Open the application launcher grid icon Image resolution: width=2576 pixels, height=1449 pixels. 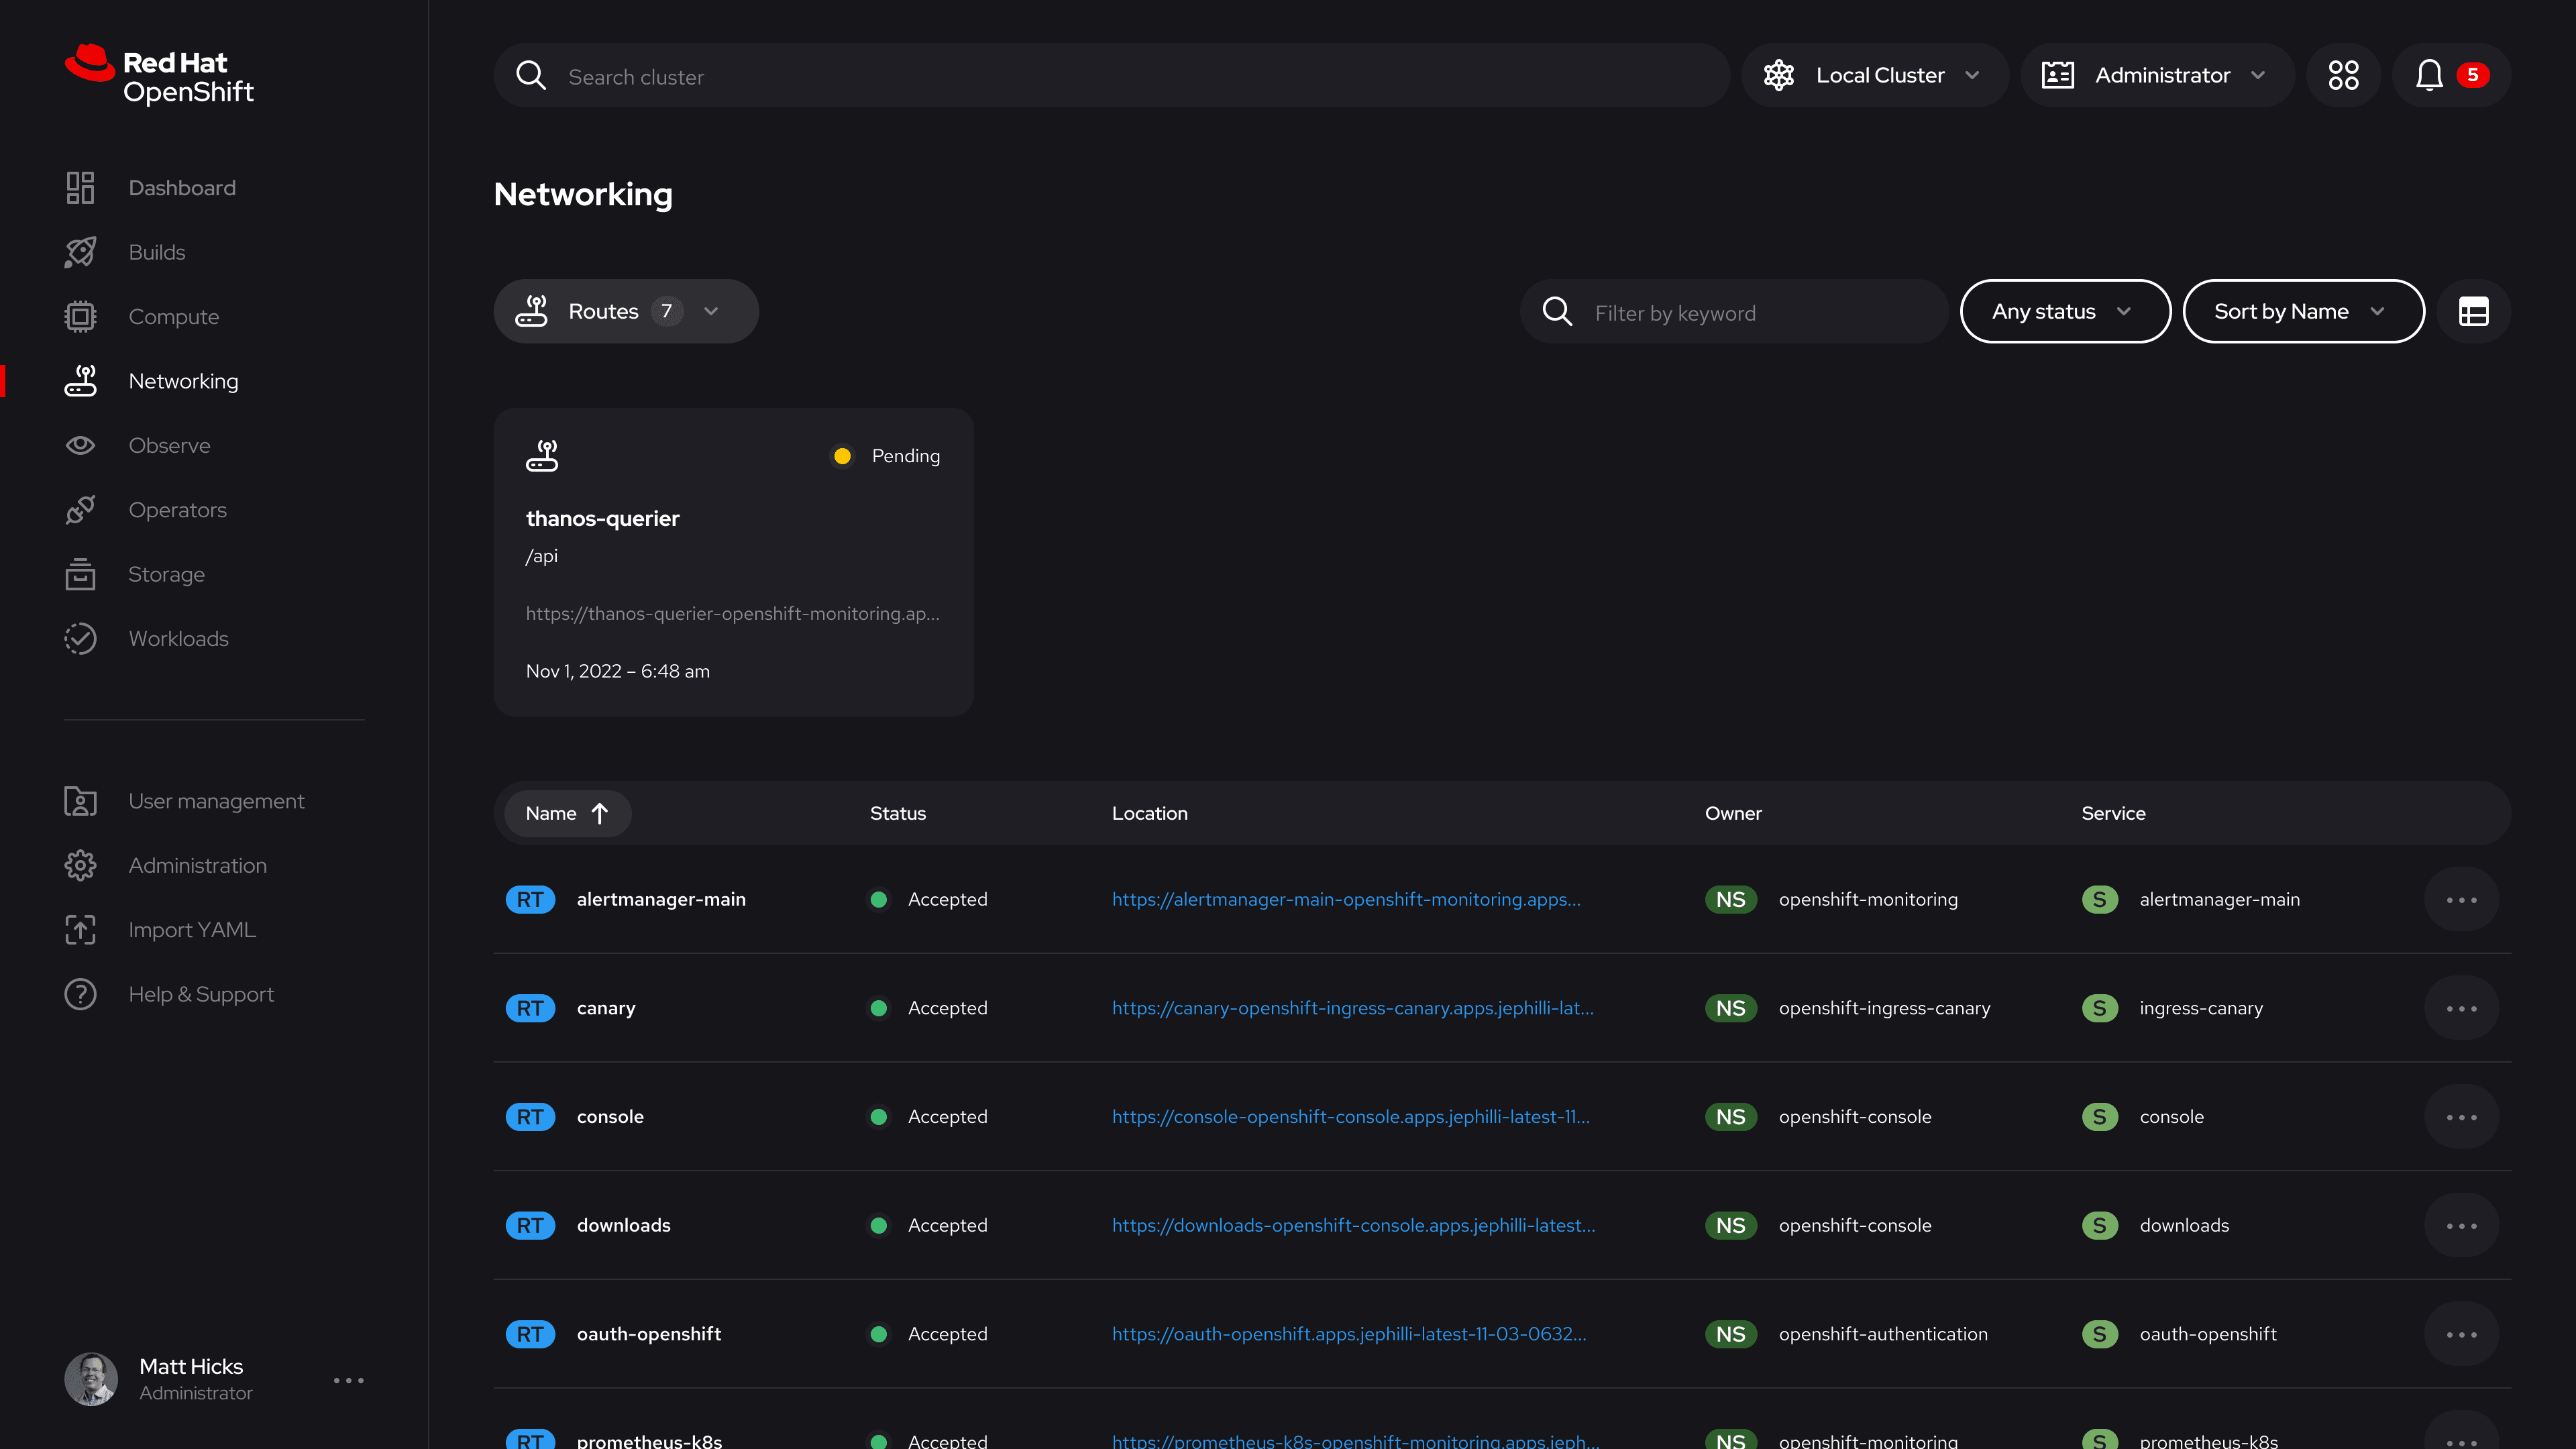[x=2343, y=75]
